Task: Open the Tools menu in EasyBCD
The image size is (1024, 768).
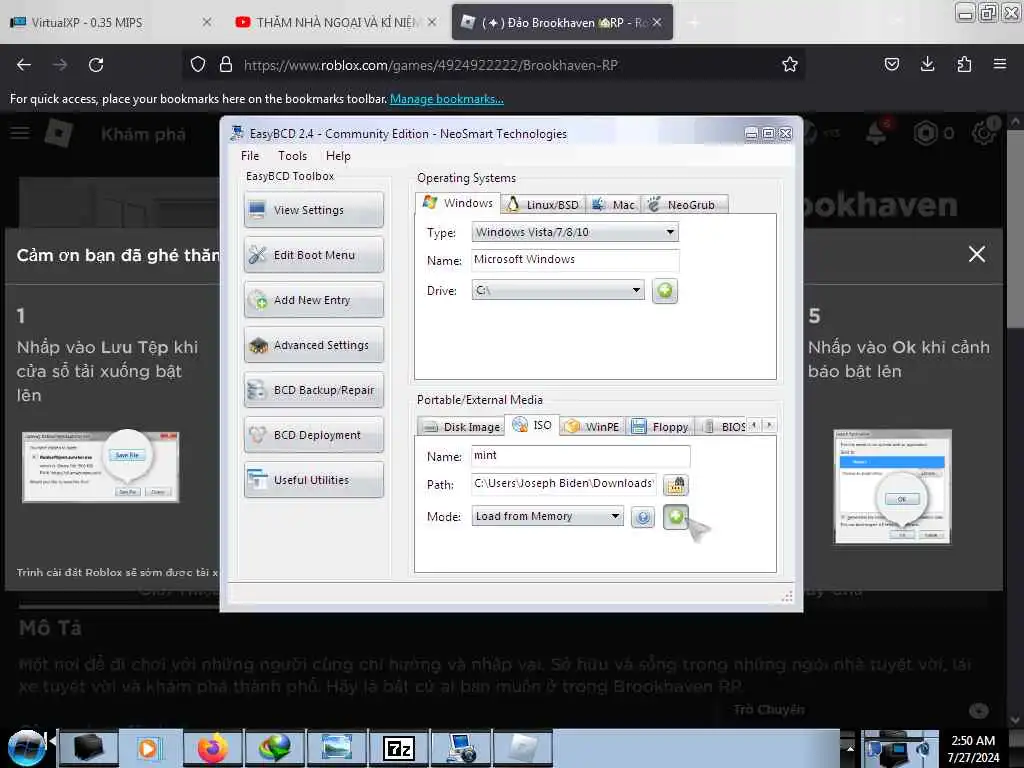Action: [x=292, y=156]
